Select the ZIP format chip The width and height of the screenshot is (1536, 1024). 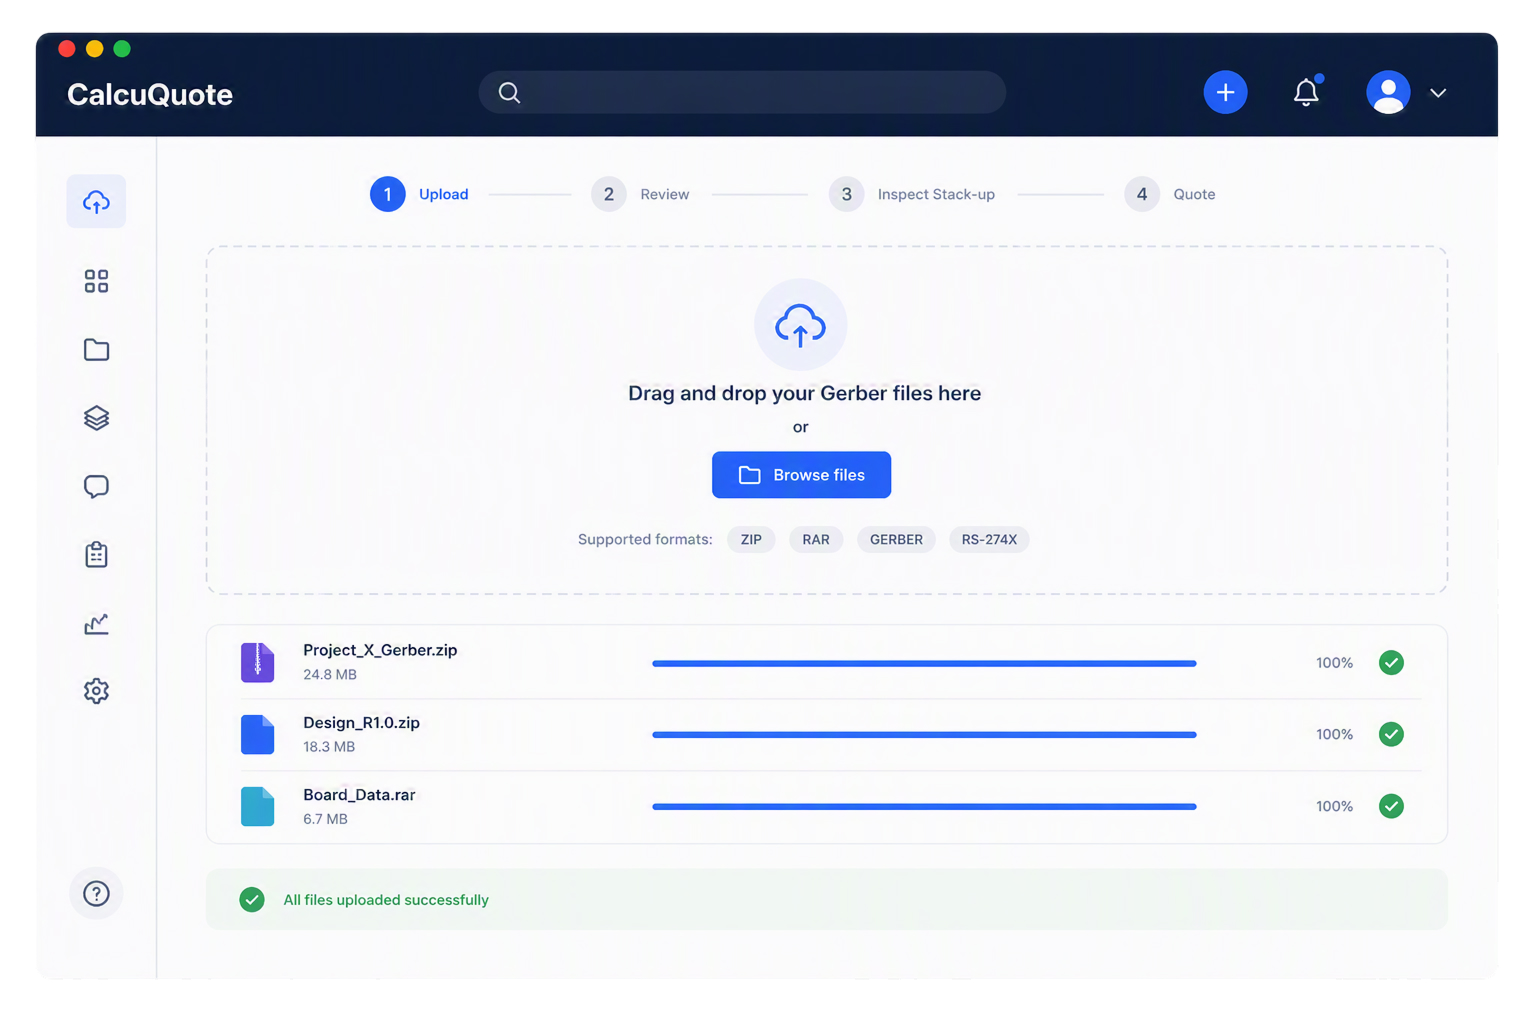[x=751, y=539]
